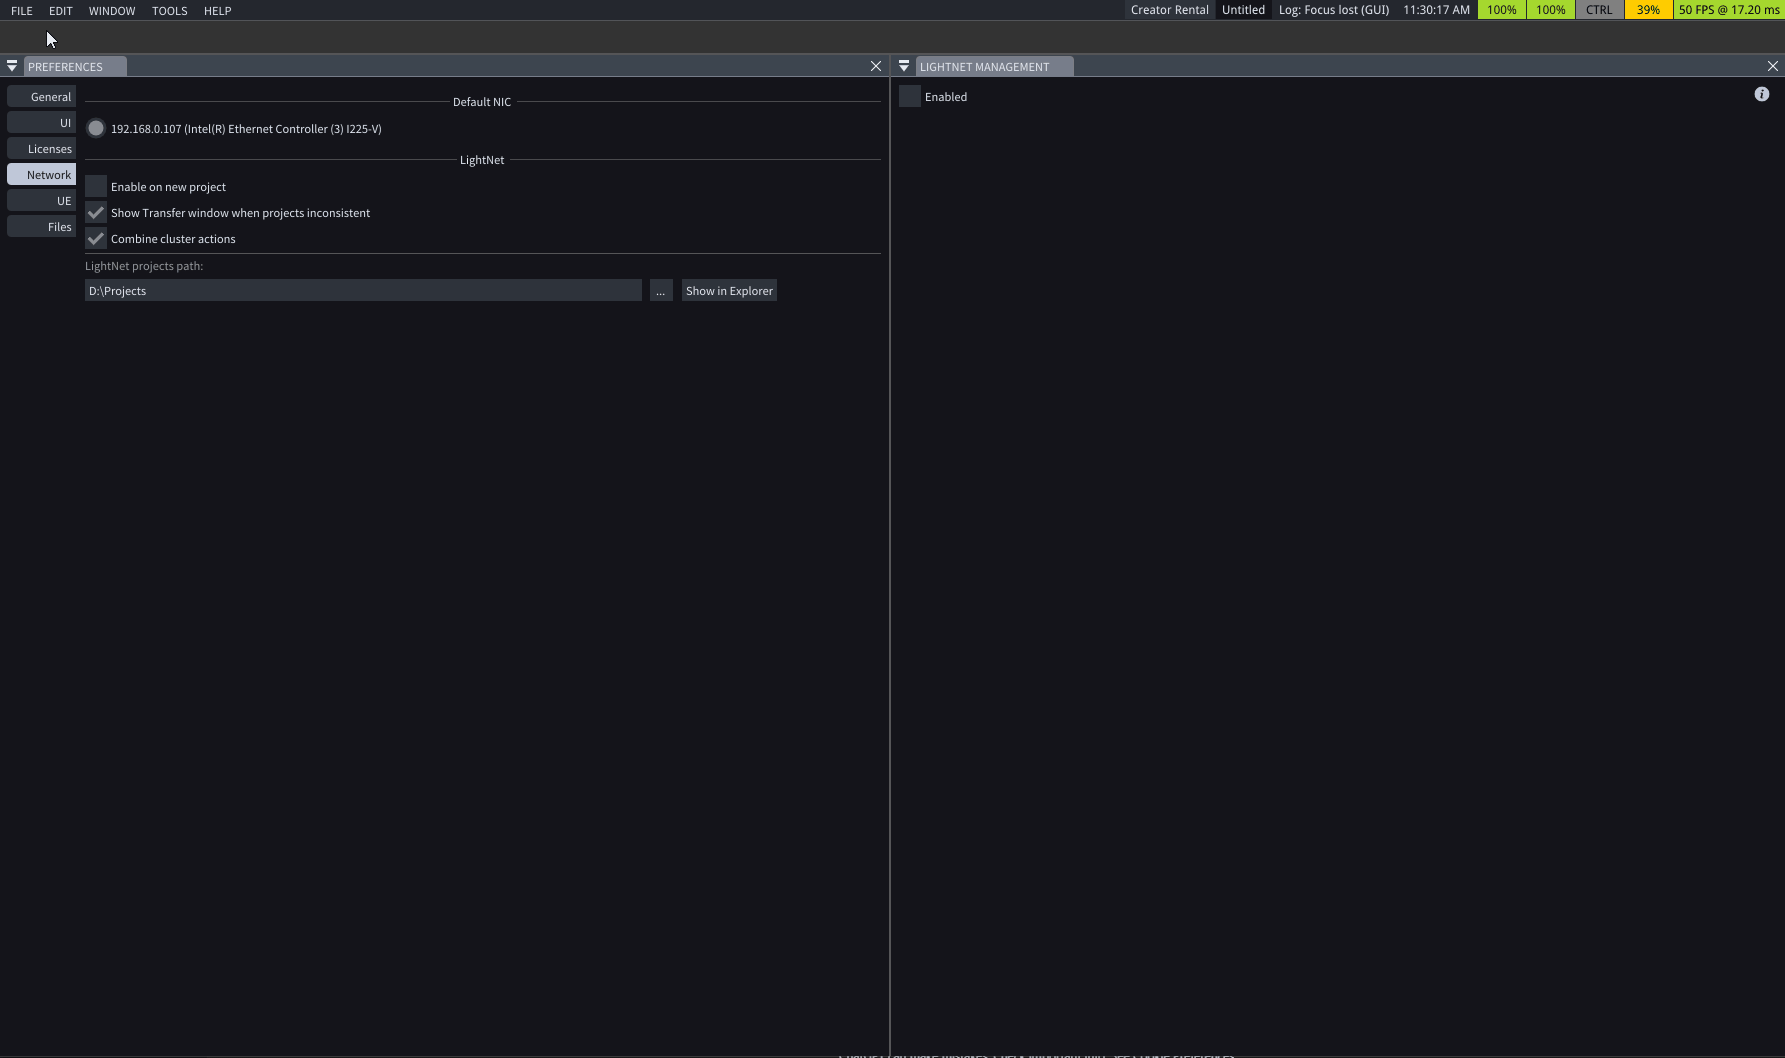
Task: Disable Combine cluster actions checkbox
Action: pyautogui.click(x=96, y=239)
